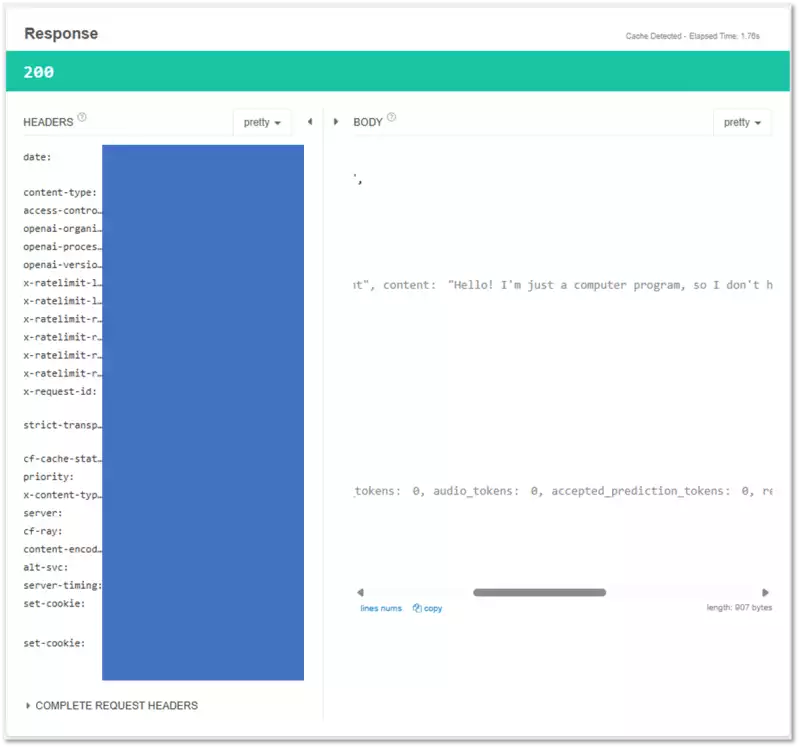Select the cf-ray: header name

coord(43,531)
